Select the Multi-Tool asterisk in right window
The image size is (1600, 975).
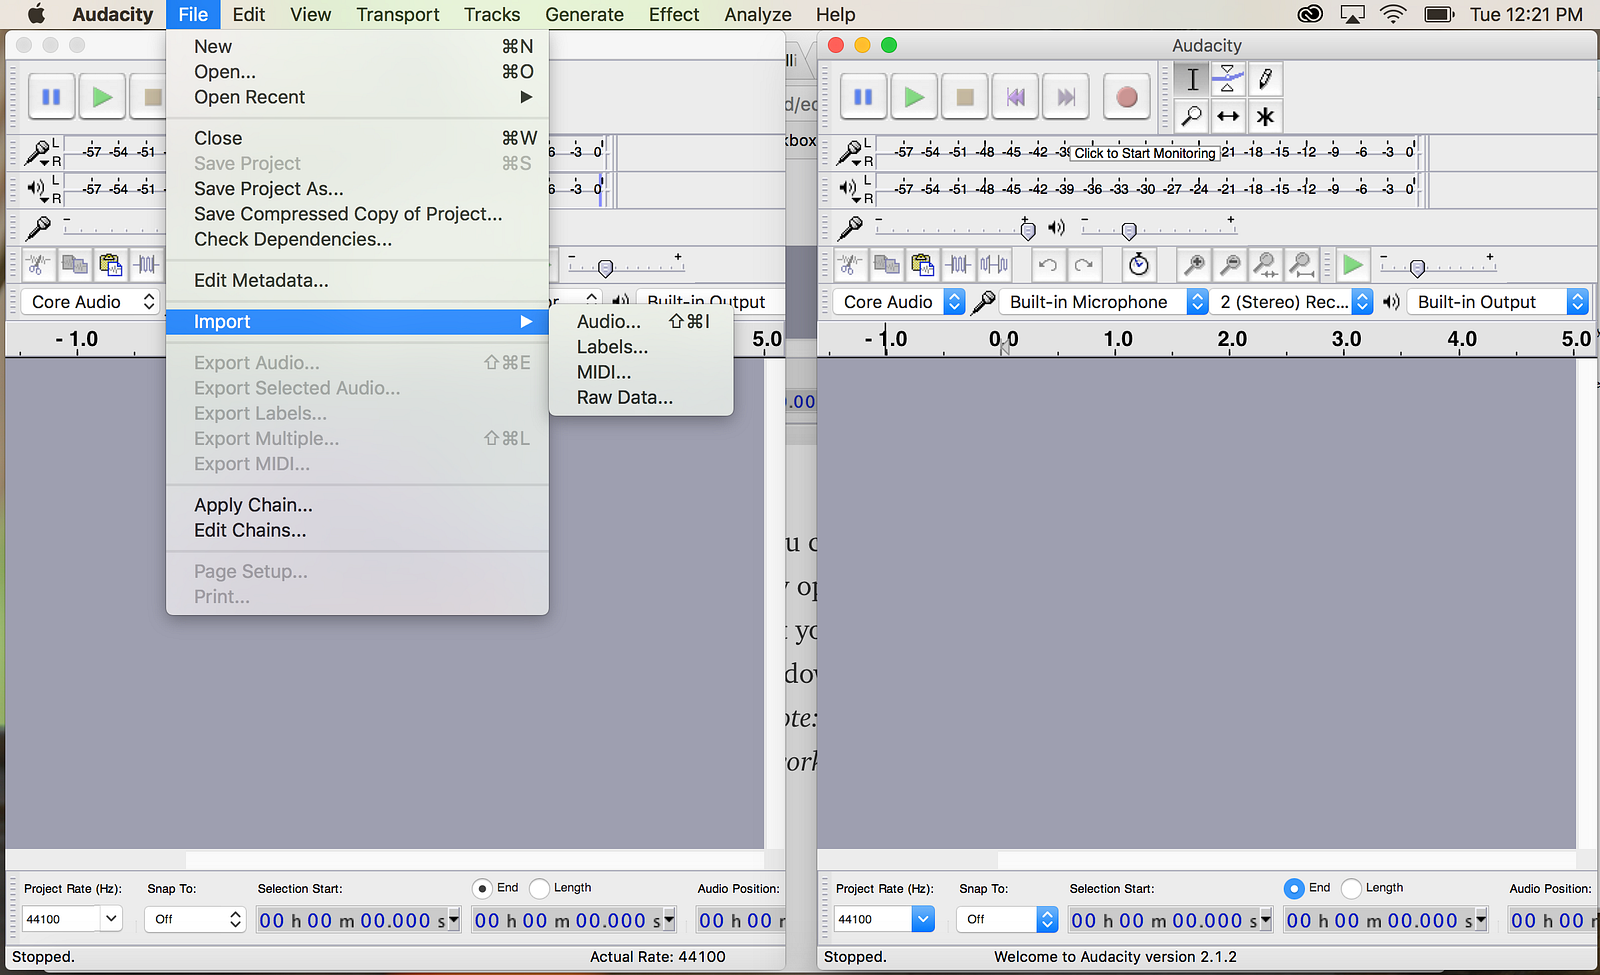1265,116
